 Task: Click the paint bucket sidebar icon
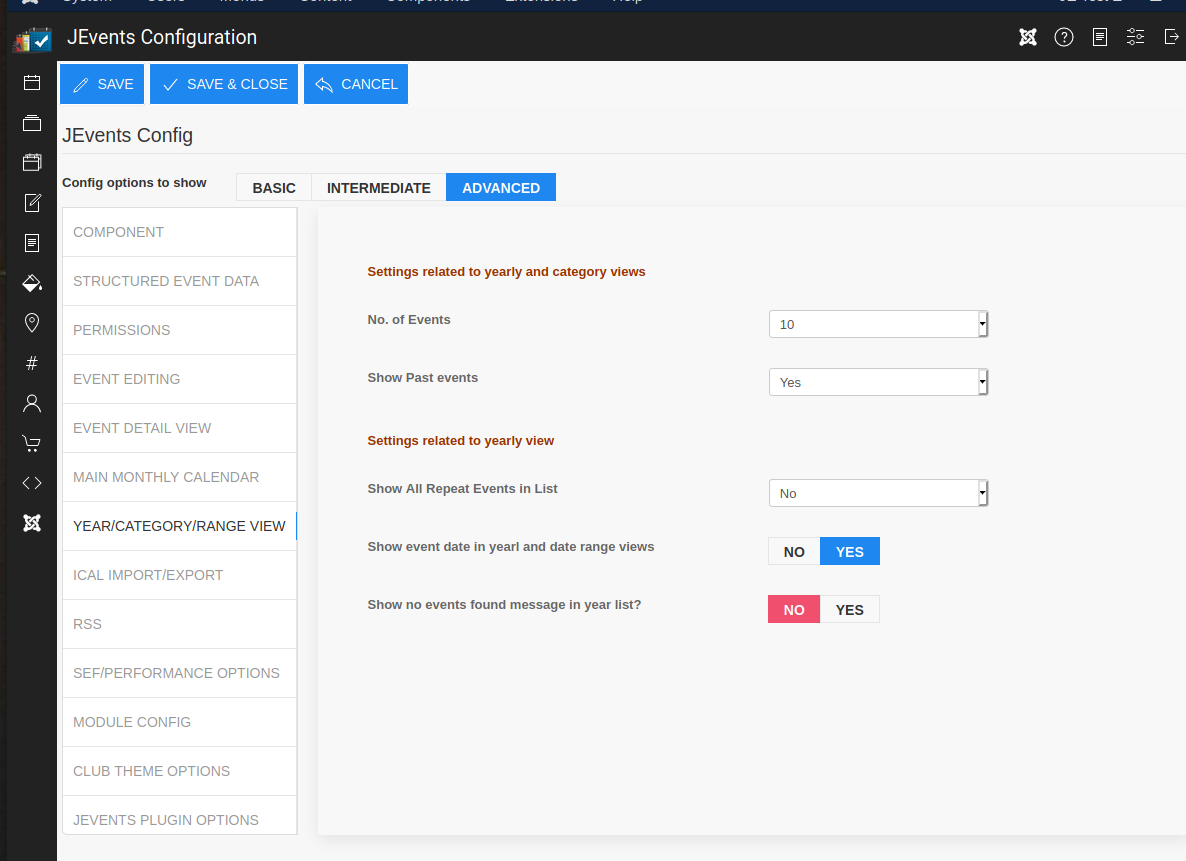coord(32,283)
